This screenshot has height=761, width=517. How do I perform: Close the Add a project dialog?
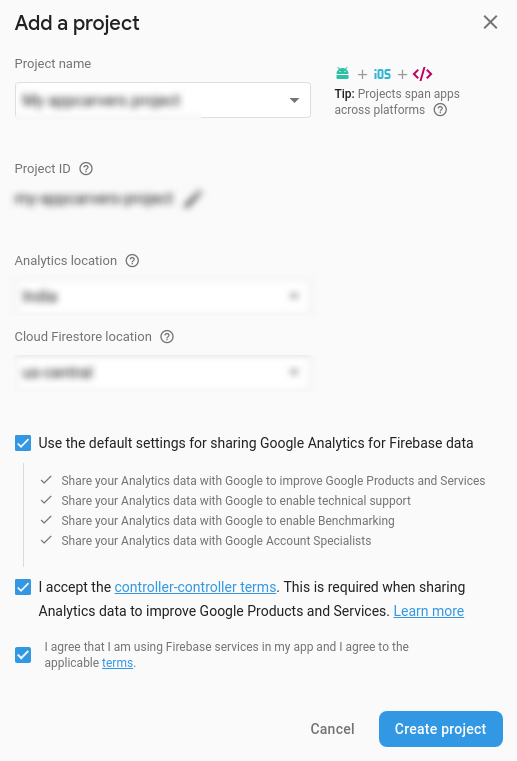(490, 22)
